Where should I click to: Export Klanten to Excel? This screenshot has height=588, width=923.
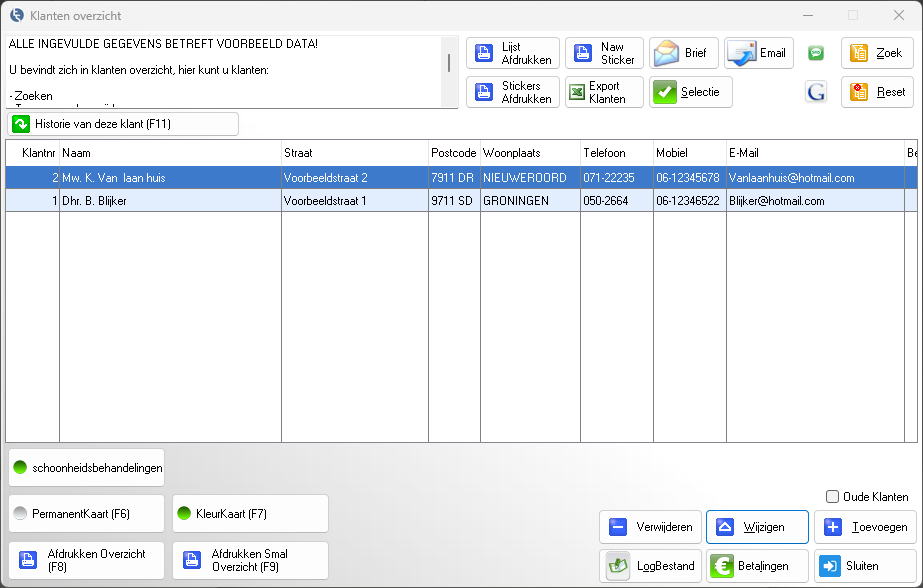click(604, 92)
